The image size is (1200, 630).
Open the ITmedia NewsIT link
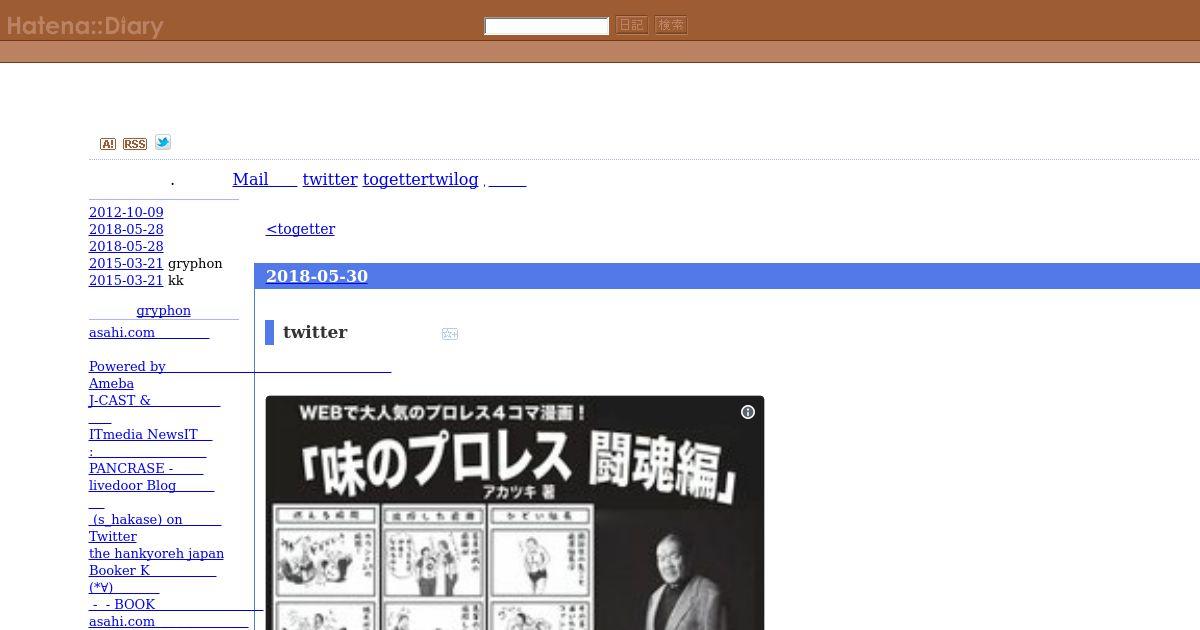[150, 434]
